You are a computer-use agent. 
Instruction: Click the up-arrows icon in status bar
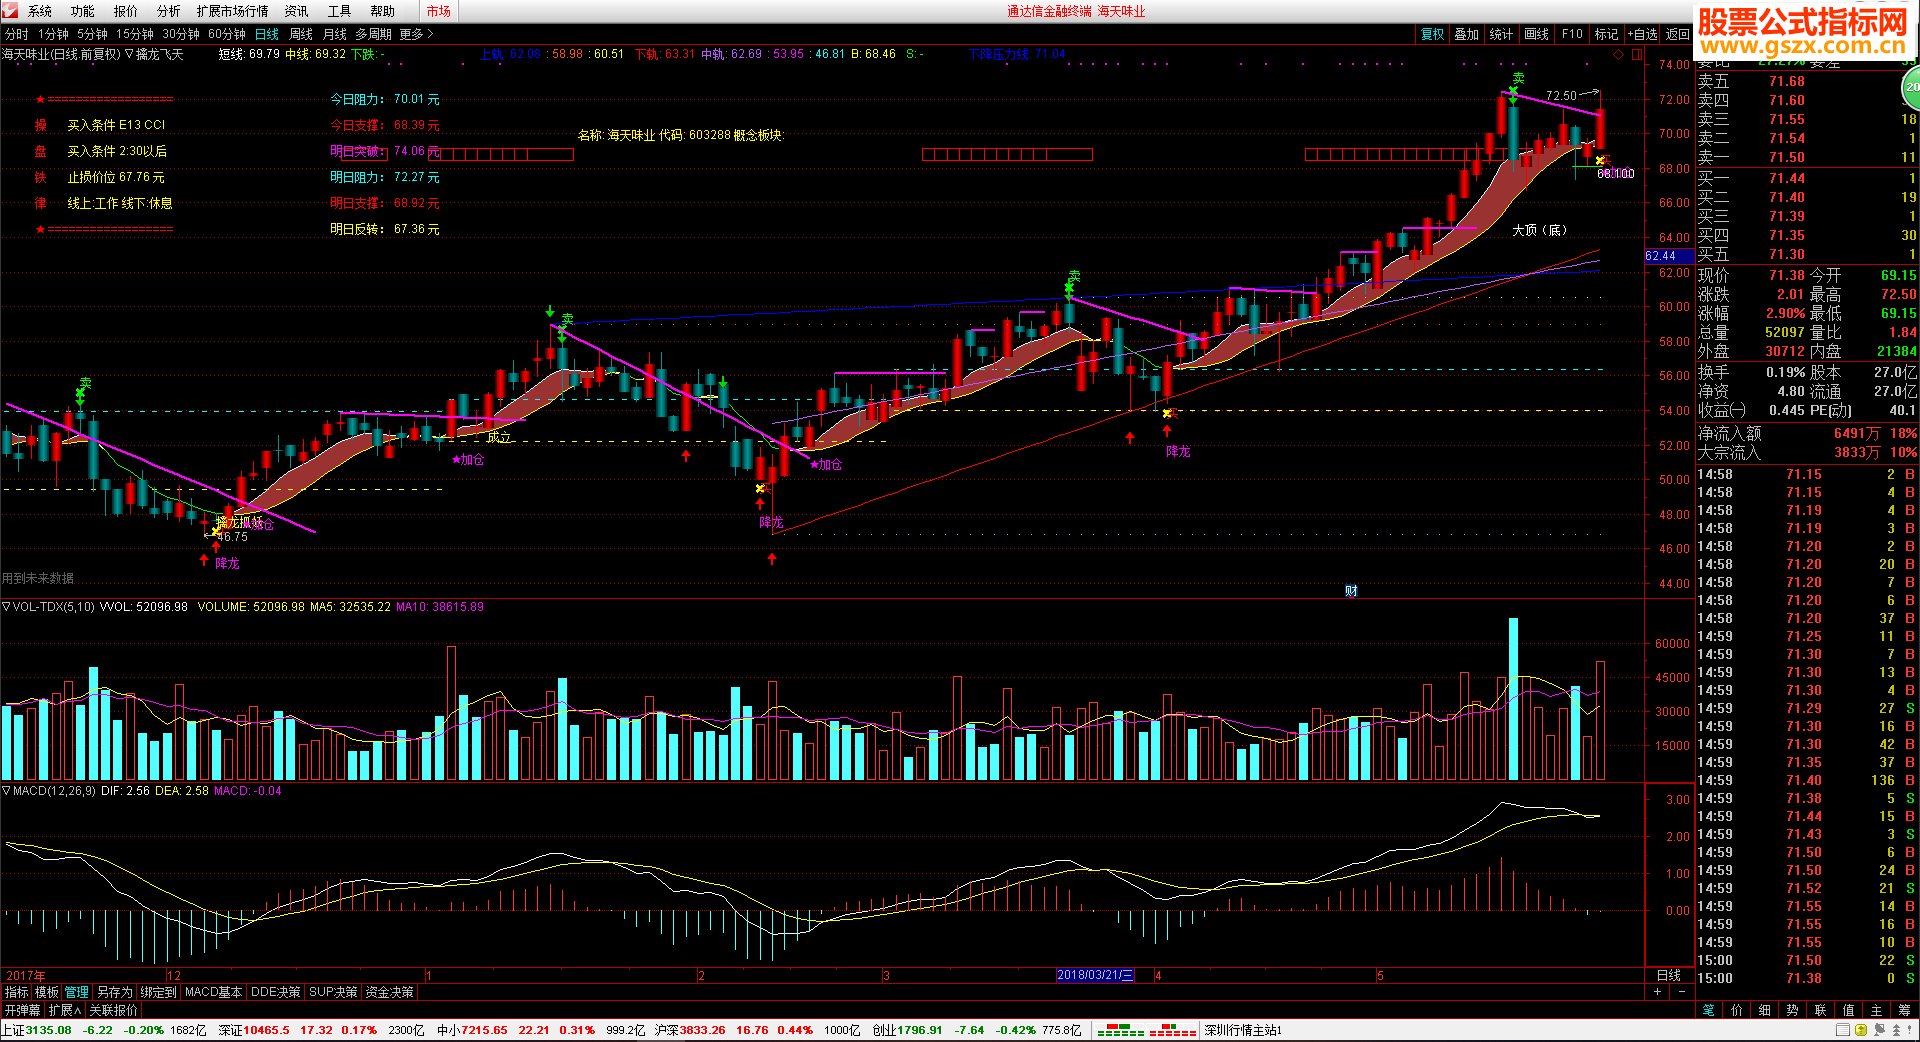(1895, 1030)
